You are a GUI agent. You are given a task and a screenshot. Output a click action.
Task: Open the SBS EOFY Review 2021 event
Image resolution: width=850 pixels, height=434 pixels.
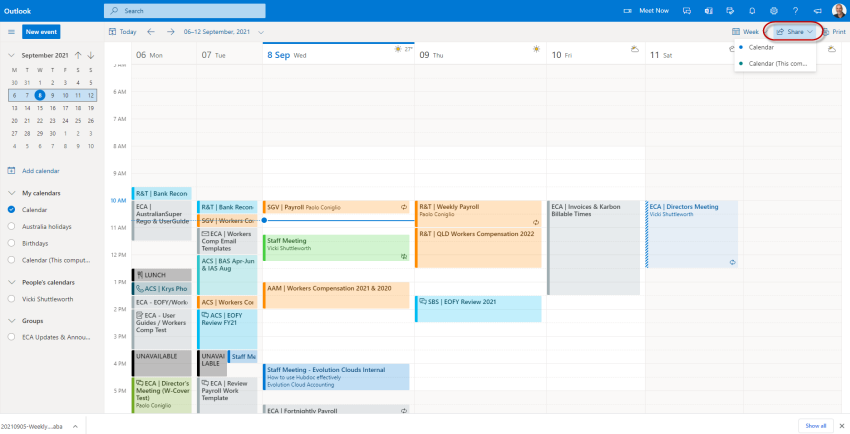tap(478, 309)
